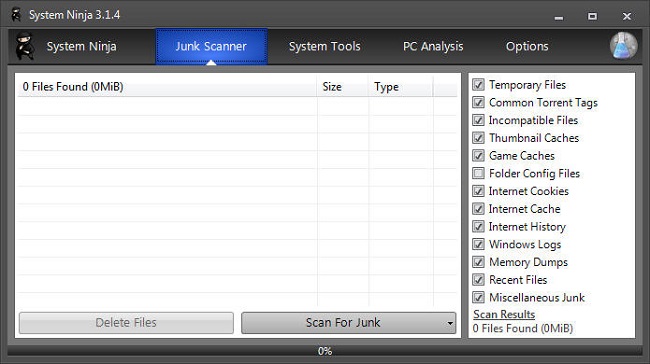Expand the Scan For Junk dropdown arrow

tap(450, 323)
